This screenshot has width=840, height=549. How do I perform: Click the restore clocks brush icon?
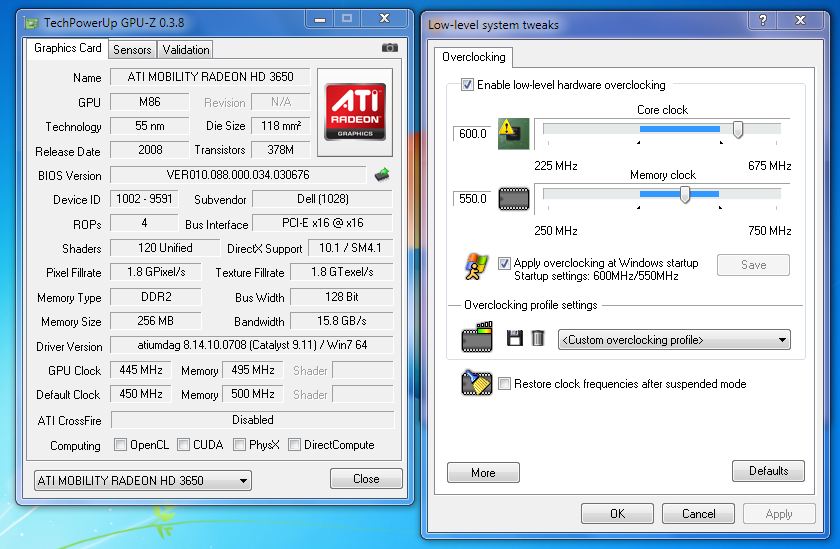click(476, 382)
